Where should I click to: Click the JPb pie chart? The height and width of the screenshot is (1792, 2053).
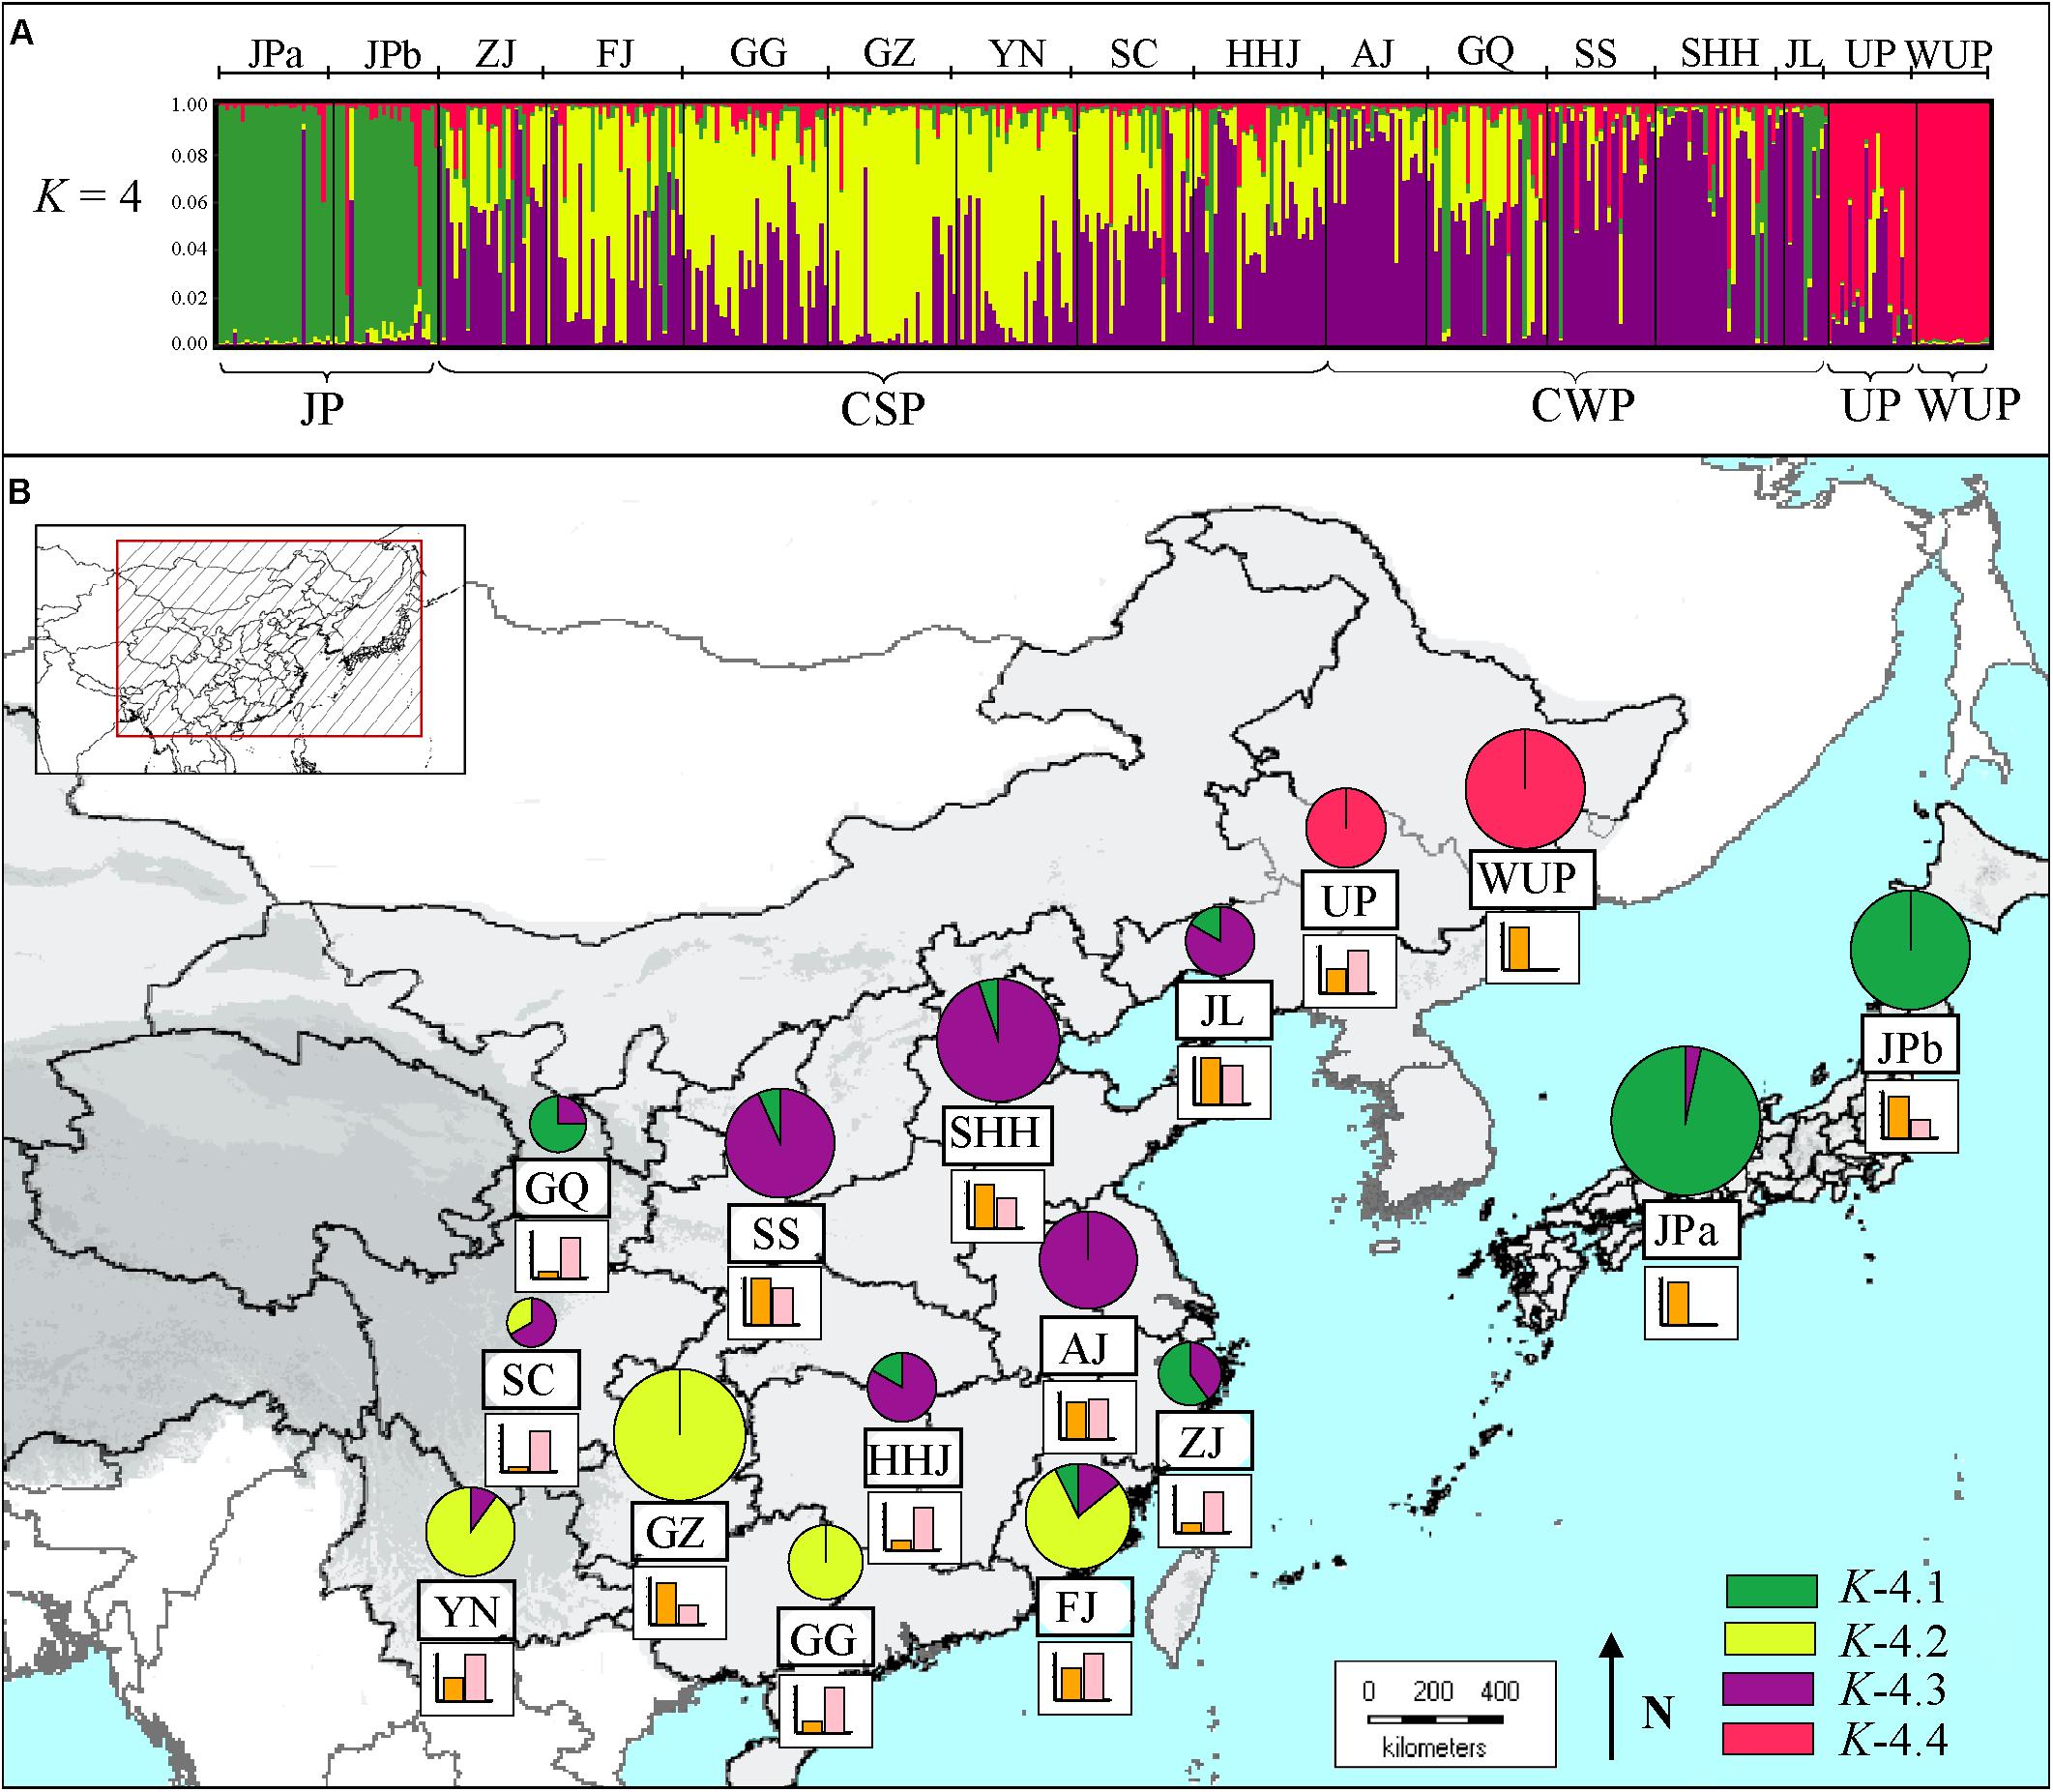point(1910,950)
